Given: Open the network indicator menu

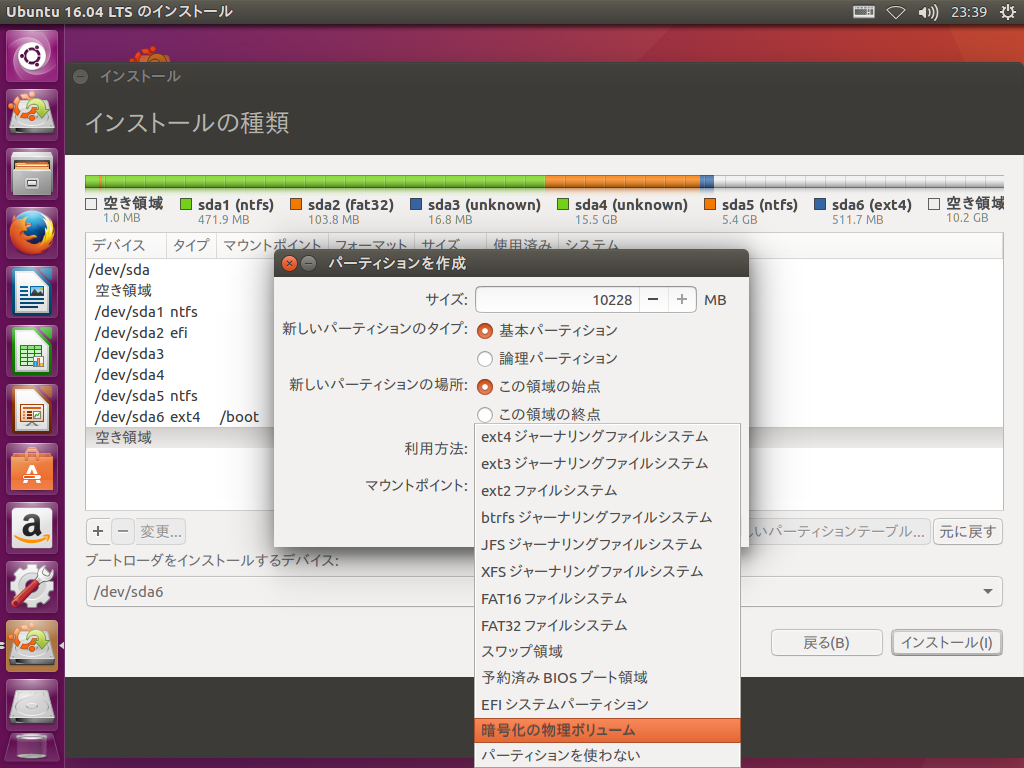Looking at the screenshot, I should point(896,12).
